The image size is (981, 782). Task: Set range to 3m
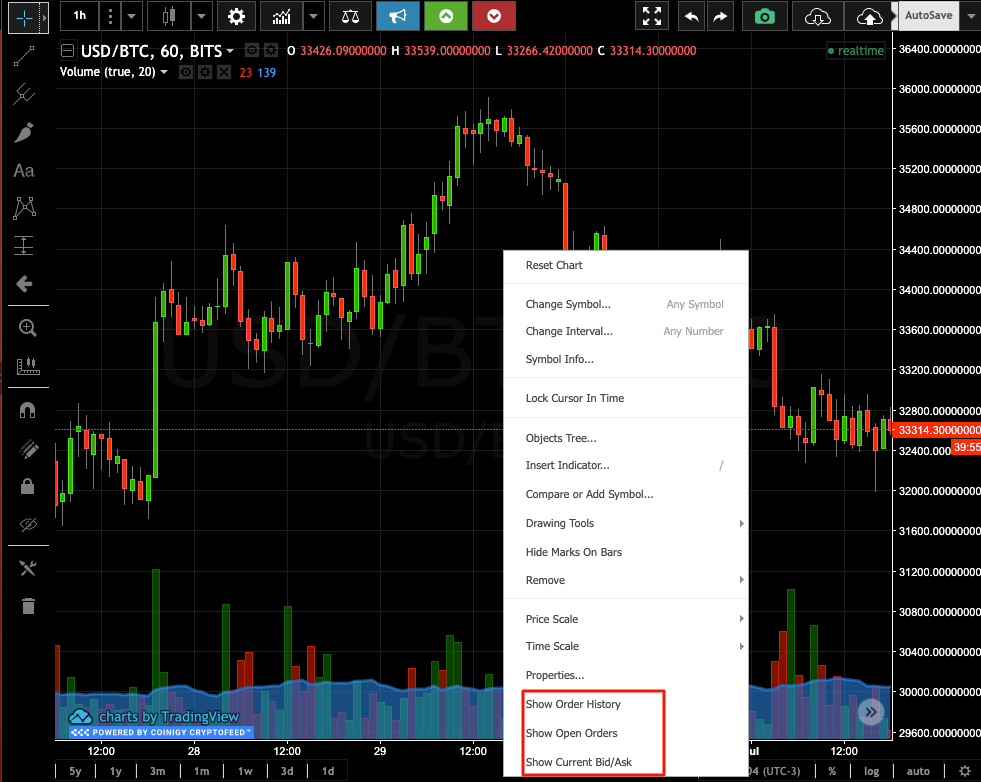coord(158,771)
